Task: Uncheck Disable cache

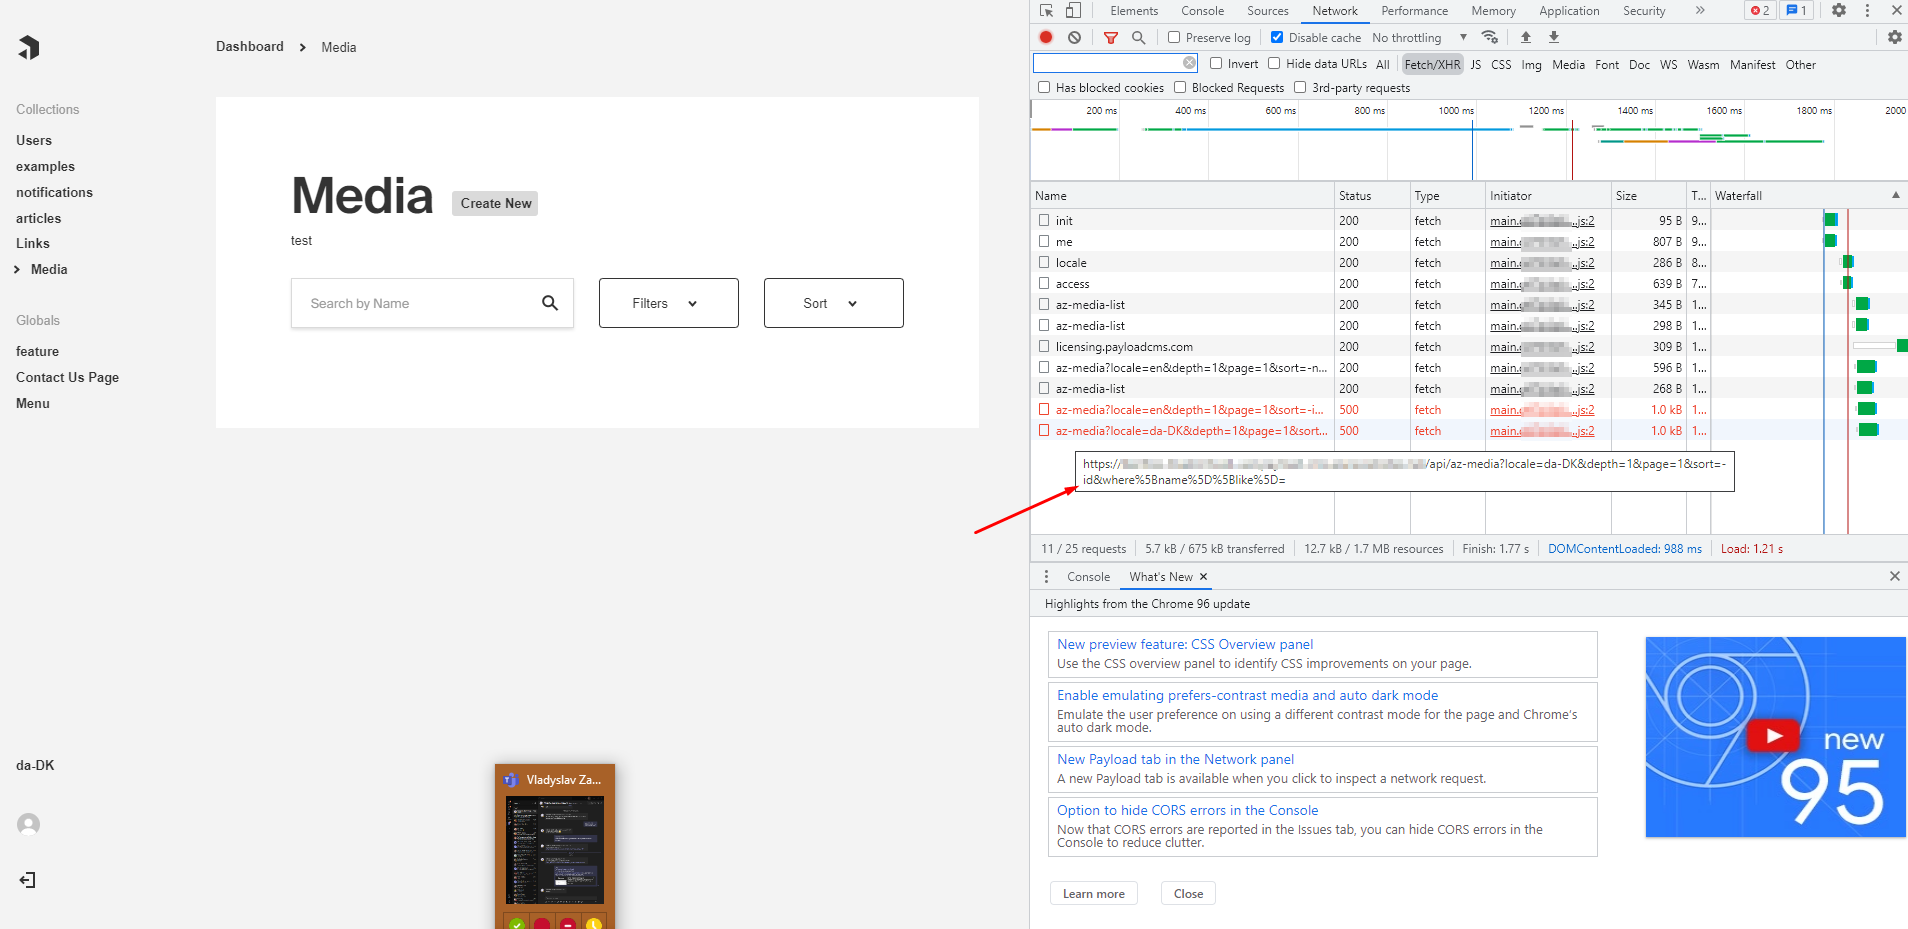Action: (x=1277, y=37)
